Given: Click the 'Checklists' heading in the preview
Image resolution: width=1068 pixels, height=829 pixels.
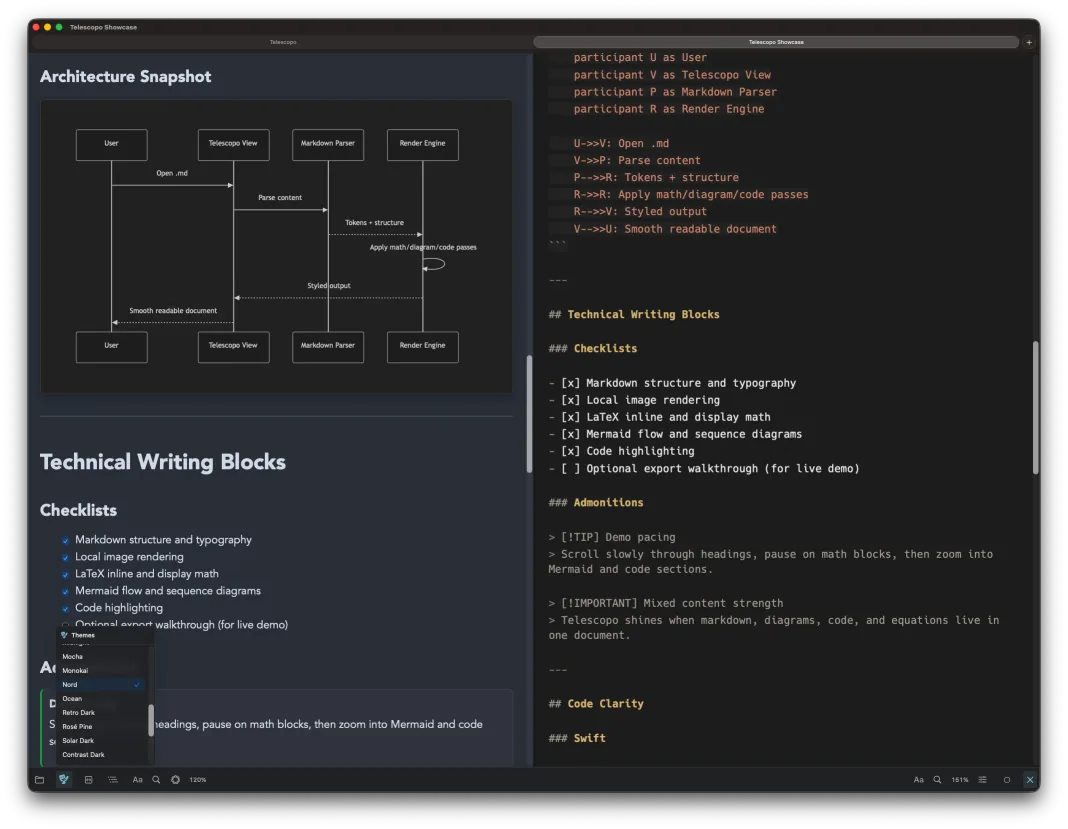Looking at the screenshot, I should pos(78,510).
